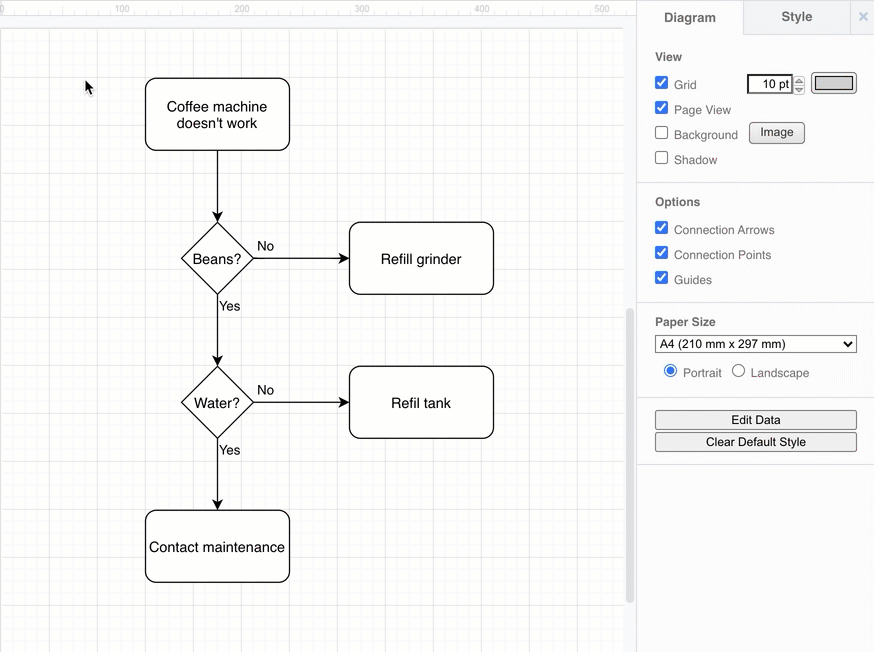Enable the Shadow option

661,157
